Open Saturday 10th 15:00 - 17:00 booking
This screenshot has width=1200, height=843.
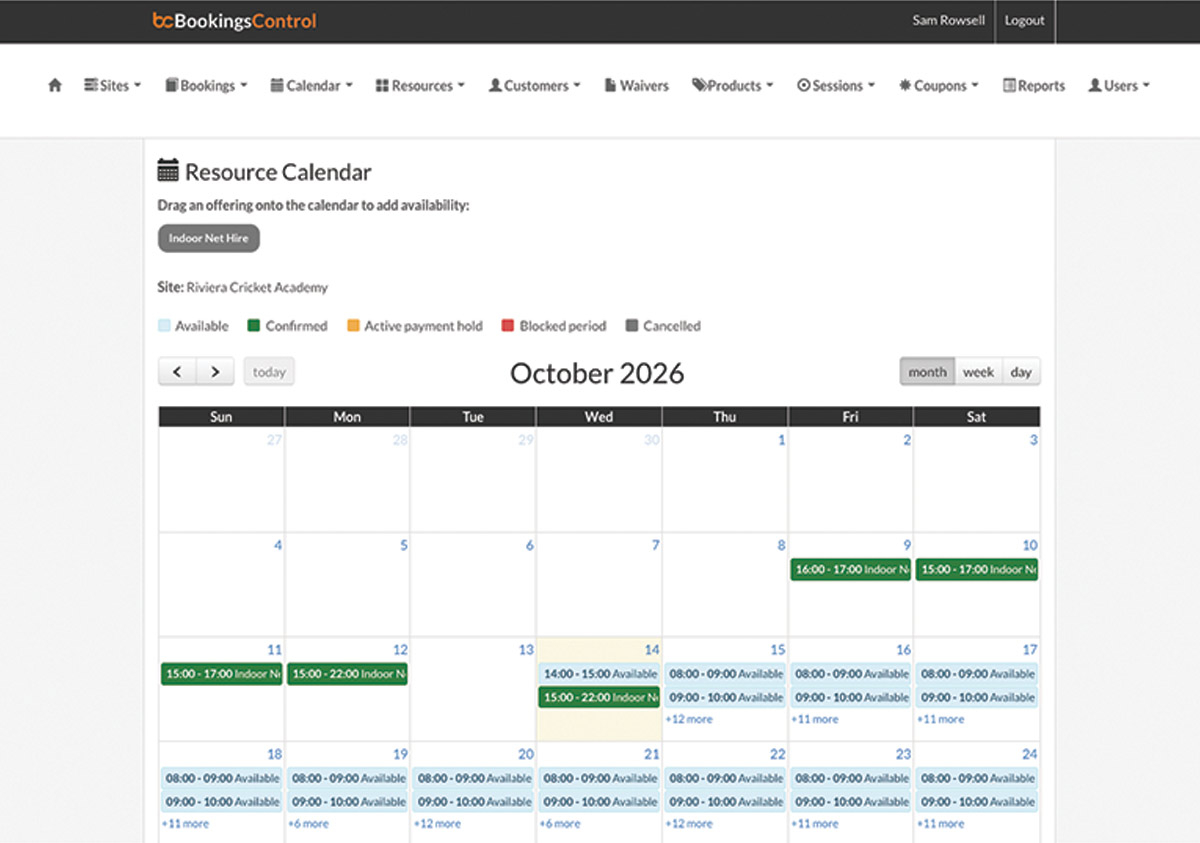[977, 569]
